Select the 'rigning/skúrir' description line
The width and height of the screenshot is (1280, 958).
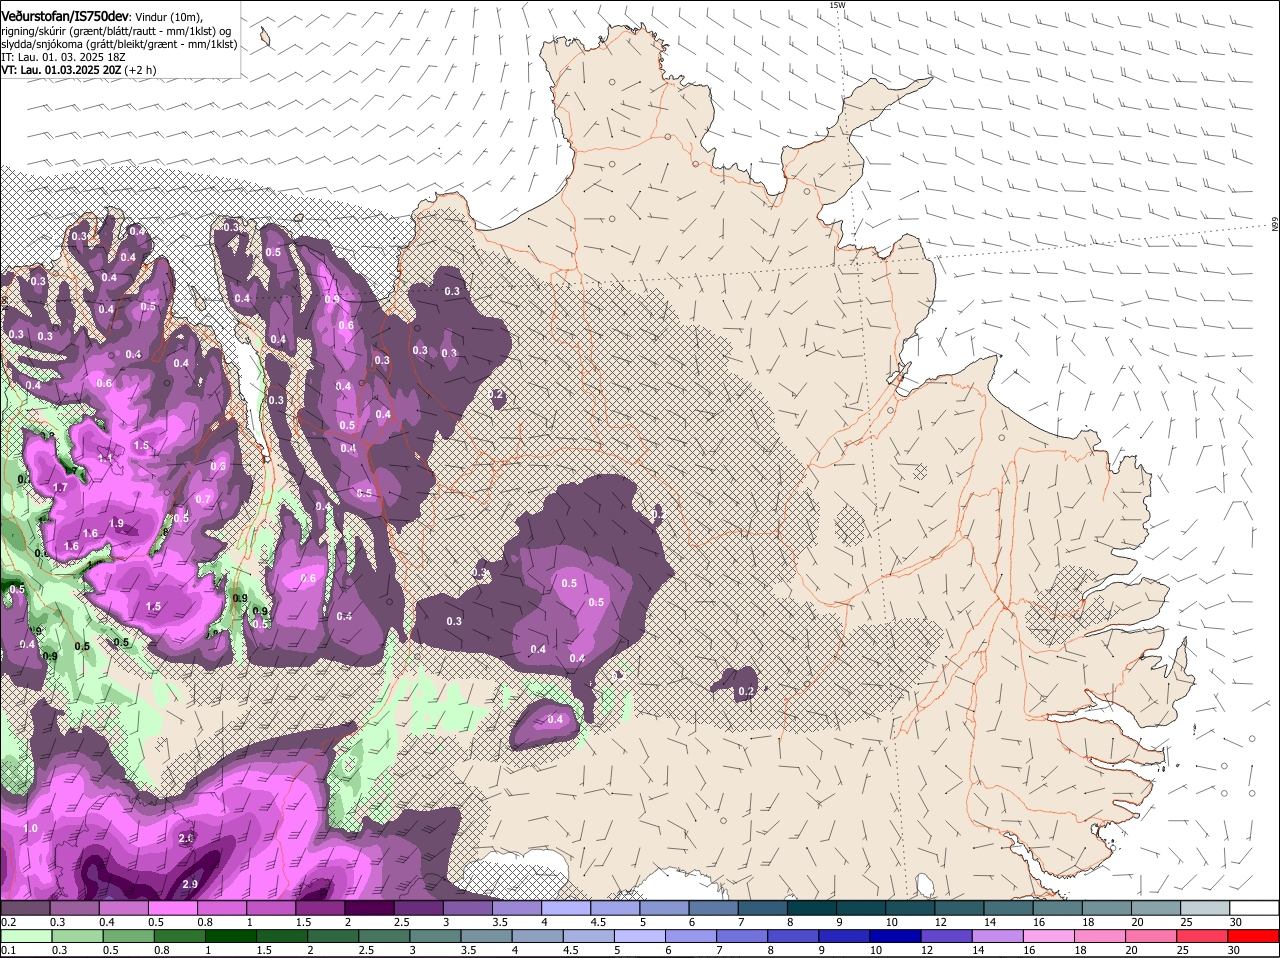[x=117, y=31]
